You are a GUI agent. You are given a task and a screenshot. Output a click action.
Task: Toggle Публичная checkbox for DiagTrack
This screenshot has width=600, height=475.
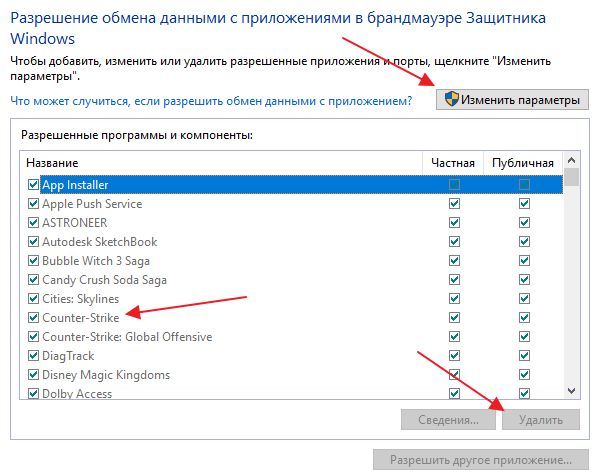click(524, 356)
